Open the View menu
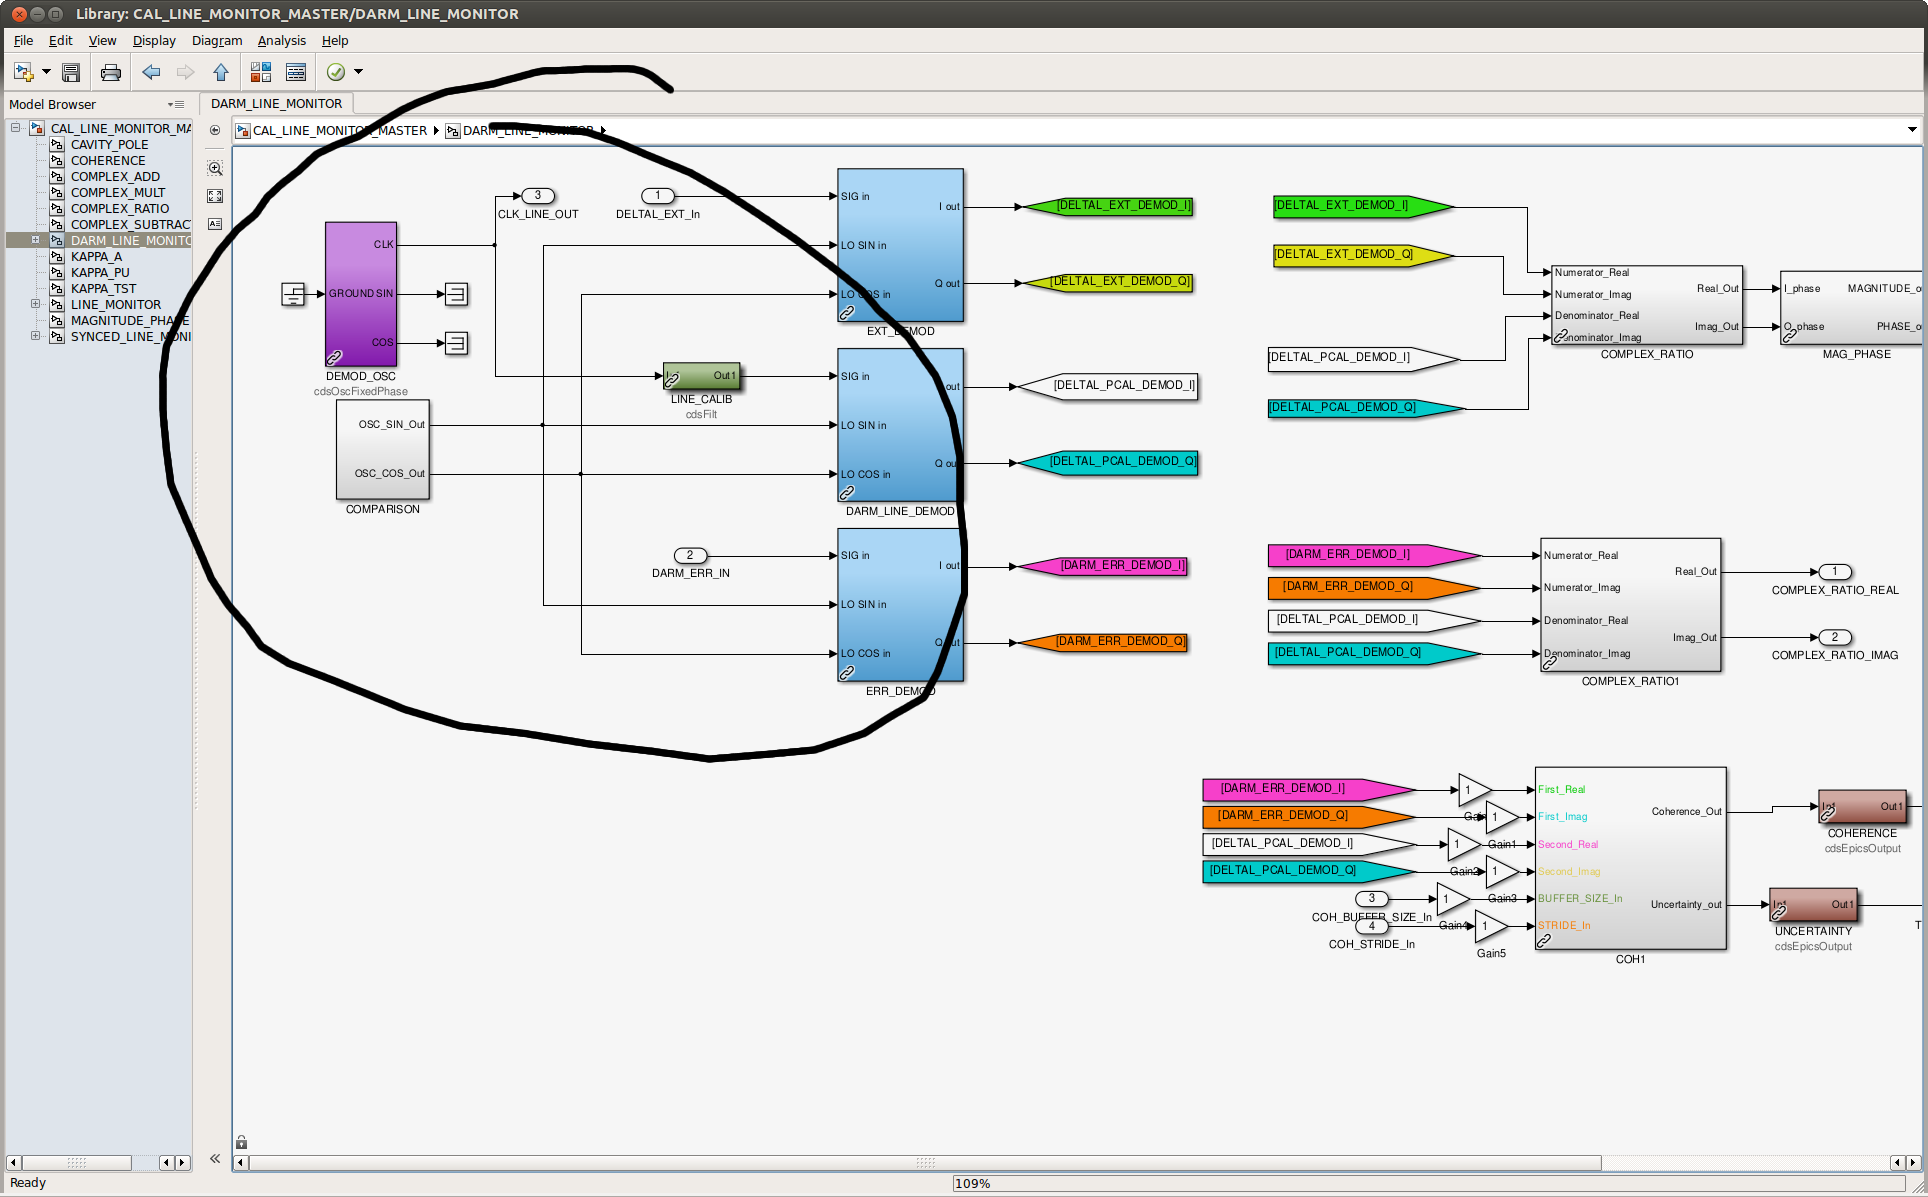 tap(102, 41)
